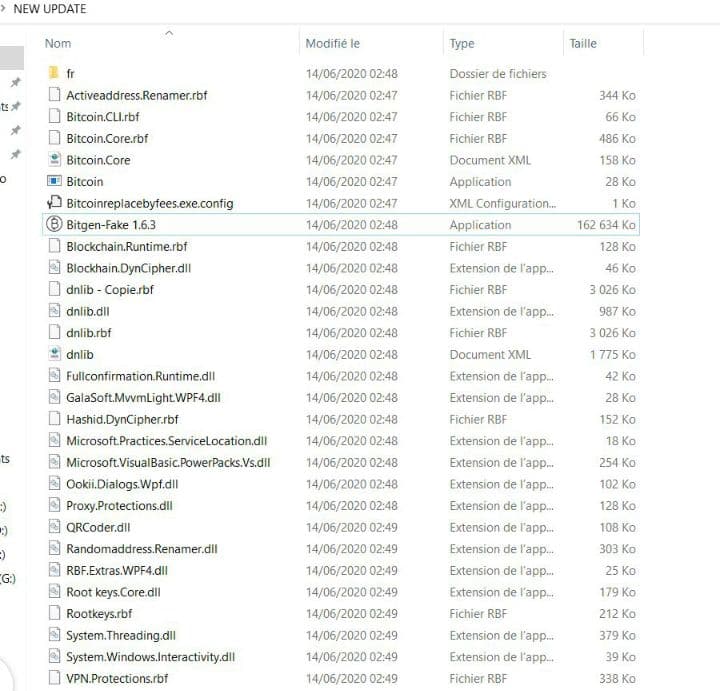
Task: Open NEW UPDATE breadcrumb in address bar
Action: [x=49, y=9]
